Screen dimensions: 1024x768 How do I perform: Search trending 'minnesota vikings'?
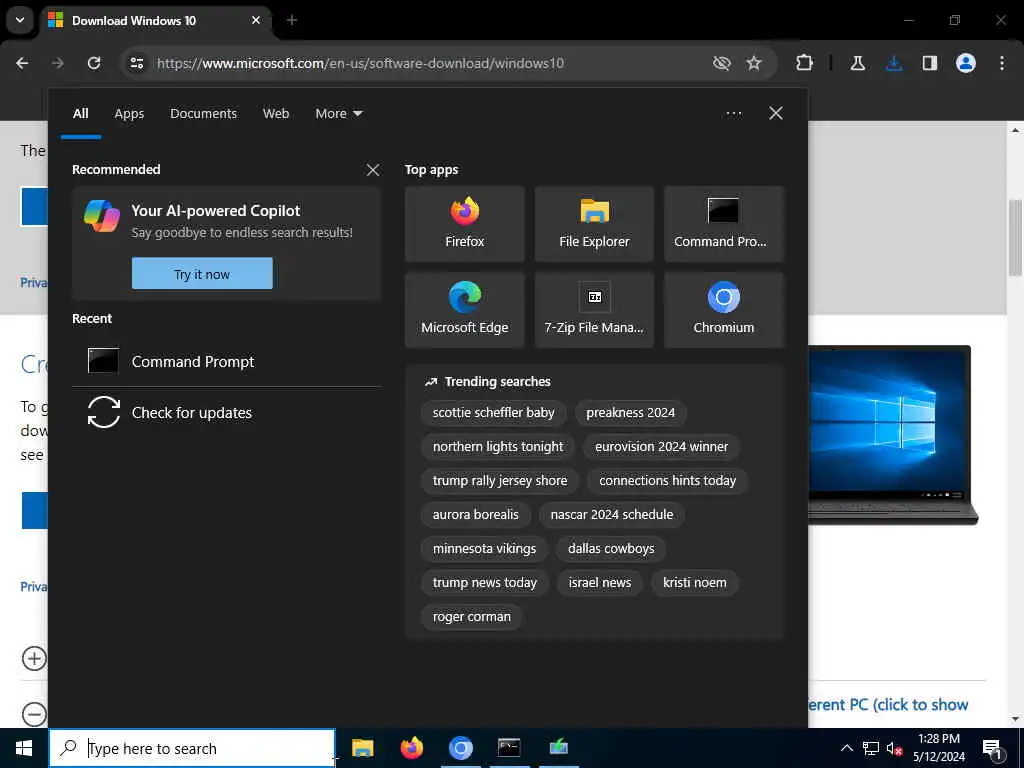(484, 549)
